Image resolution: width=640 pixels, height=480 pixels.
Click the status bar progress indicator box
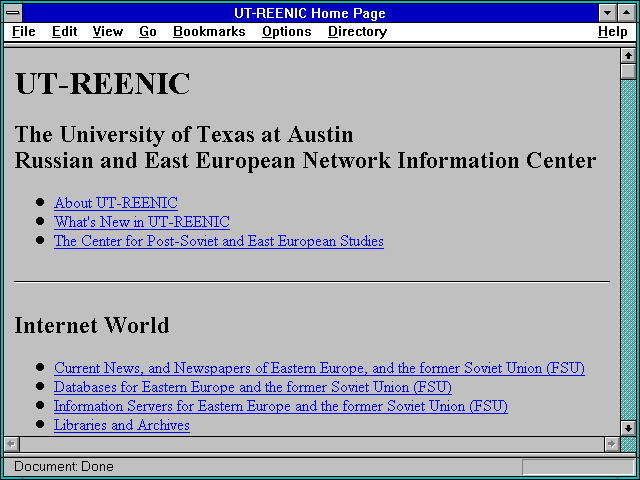pyautogui.click(x=578, y=467)
